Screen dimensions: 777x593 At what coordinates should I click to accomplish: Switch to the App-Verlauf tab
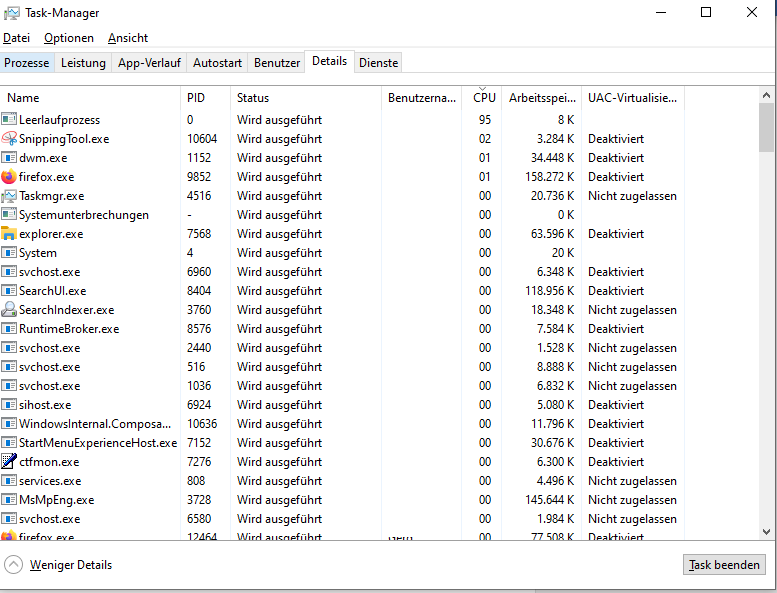pos(149,63)
